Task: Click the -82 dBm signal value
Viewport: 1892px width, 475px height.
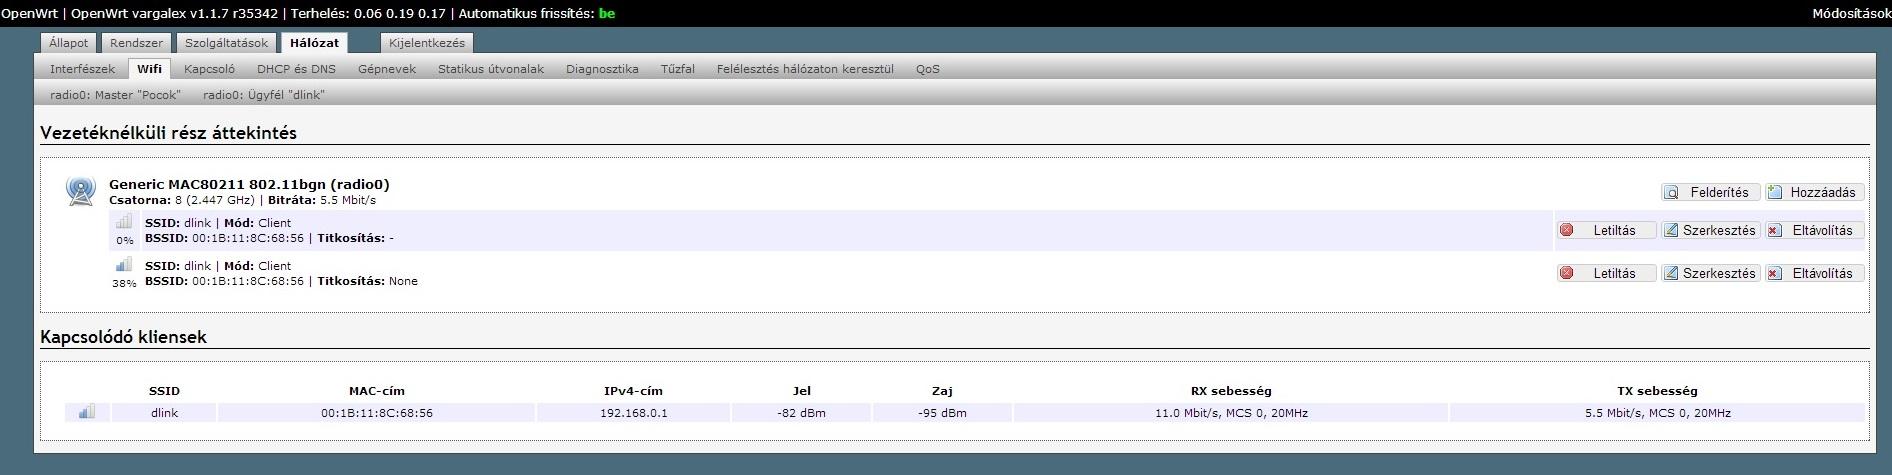Action: point(801,412)
